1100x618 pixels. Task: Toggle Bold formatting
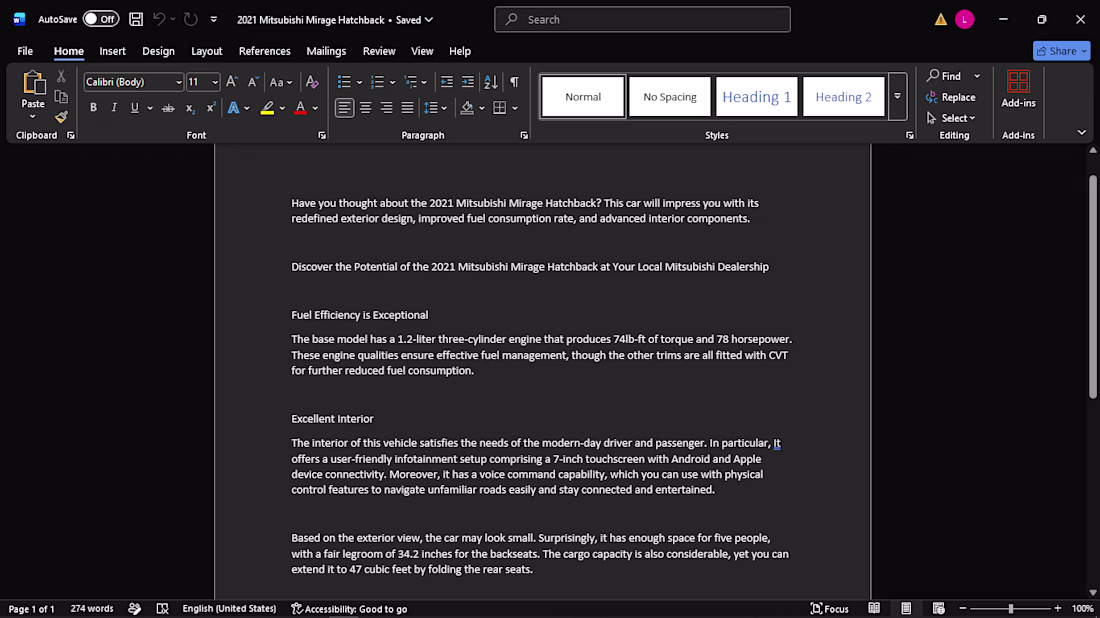[93, 108]
